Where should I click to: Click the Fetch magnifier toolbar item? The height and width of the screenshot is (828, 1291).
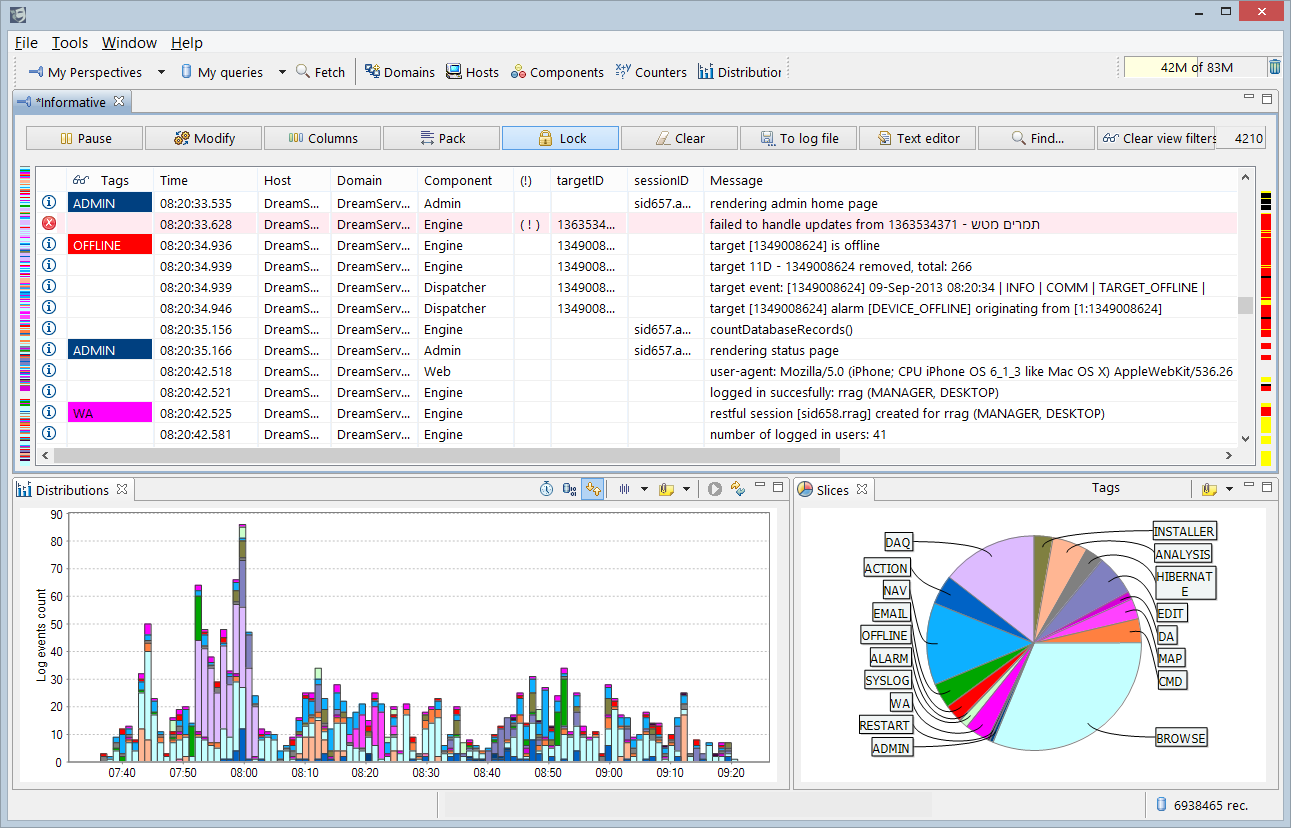pos(320,72)
